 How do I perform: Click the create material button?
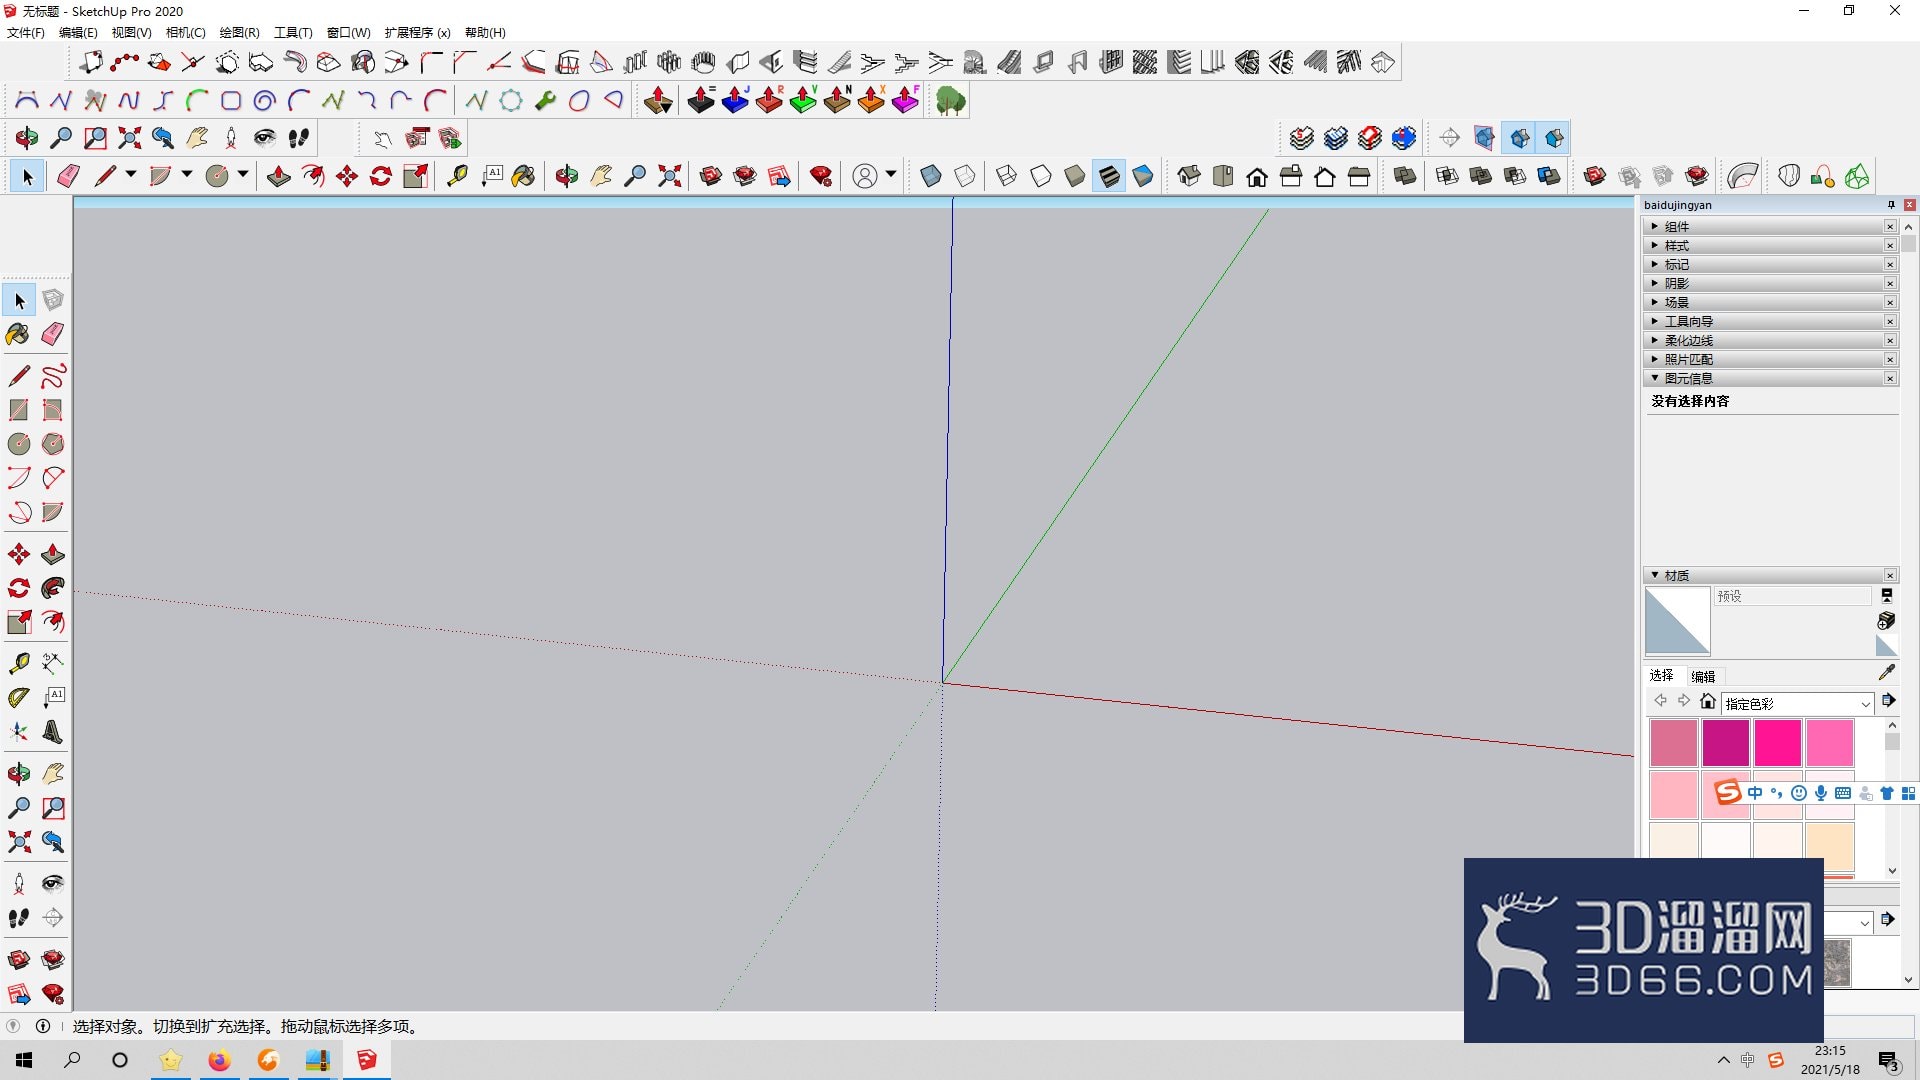[1886, 621]
